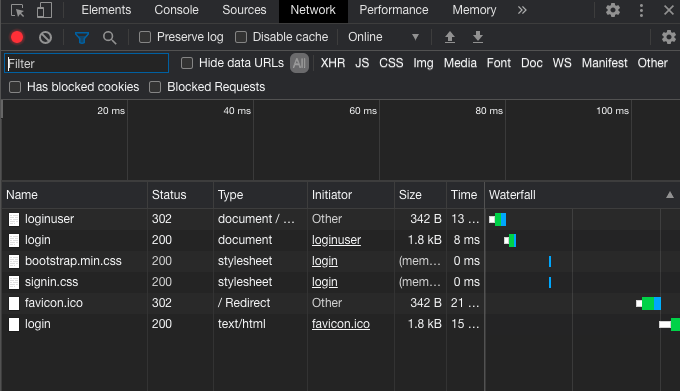This screenshot has width=680, height=391.
Task: Switch to the Memory tab
Action: 474,10
